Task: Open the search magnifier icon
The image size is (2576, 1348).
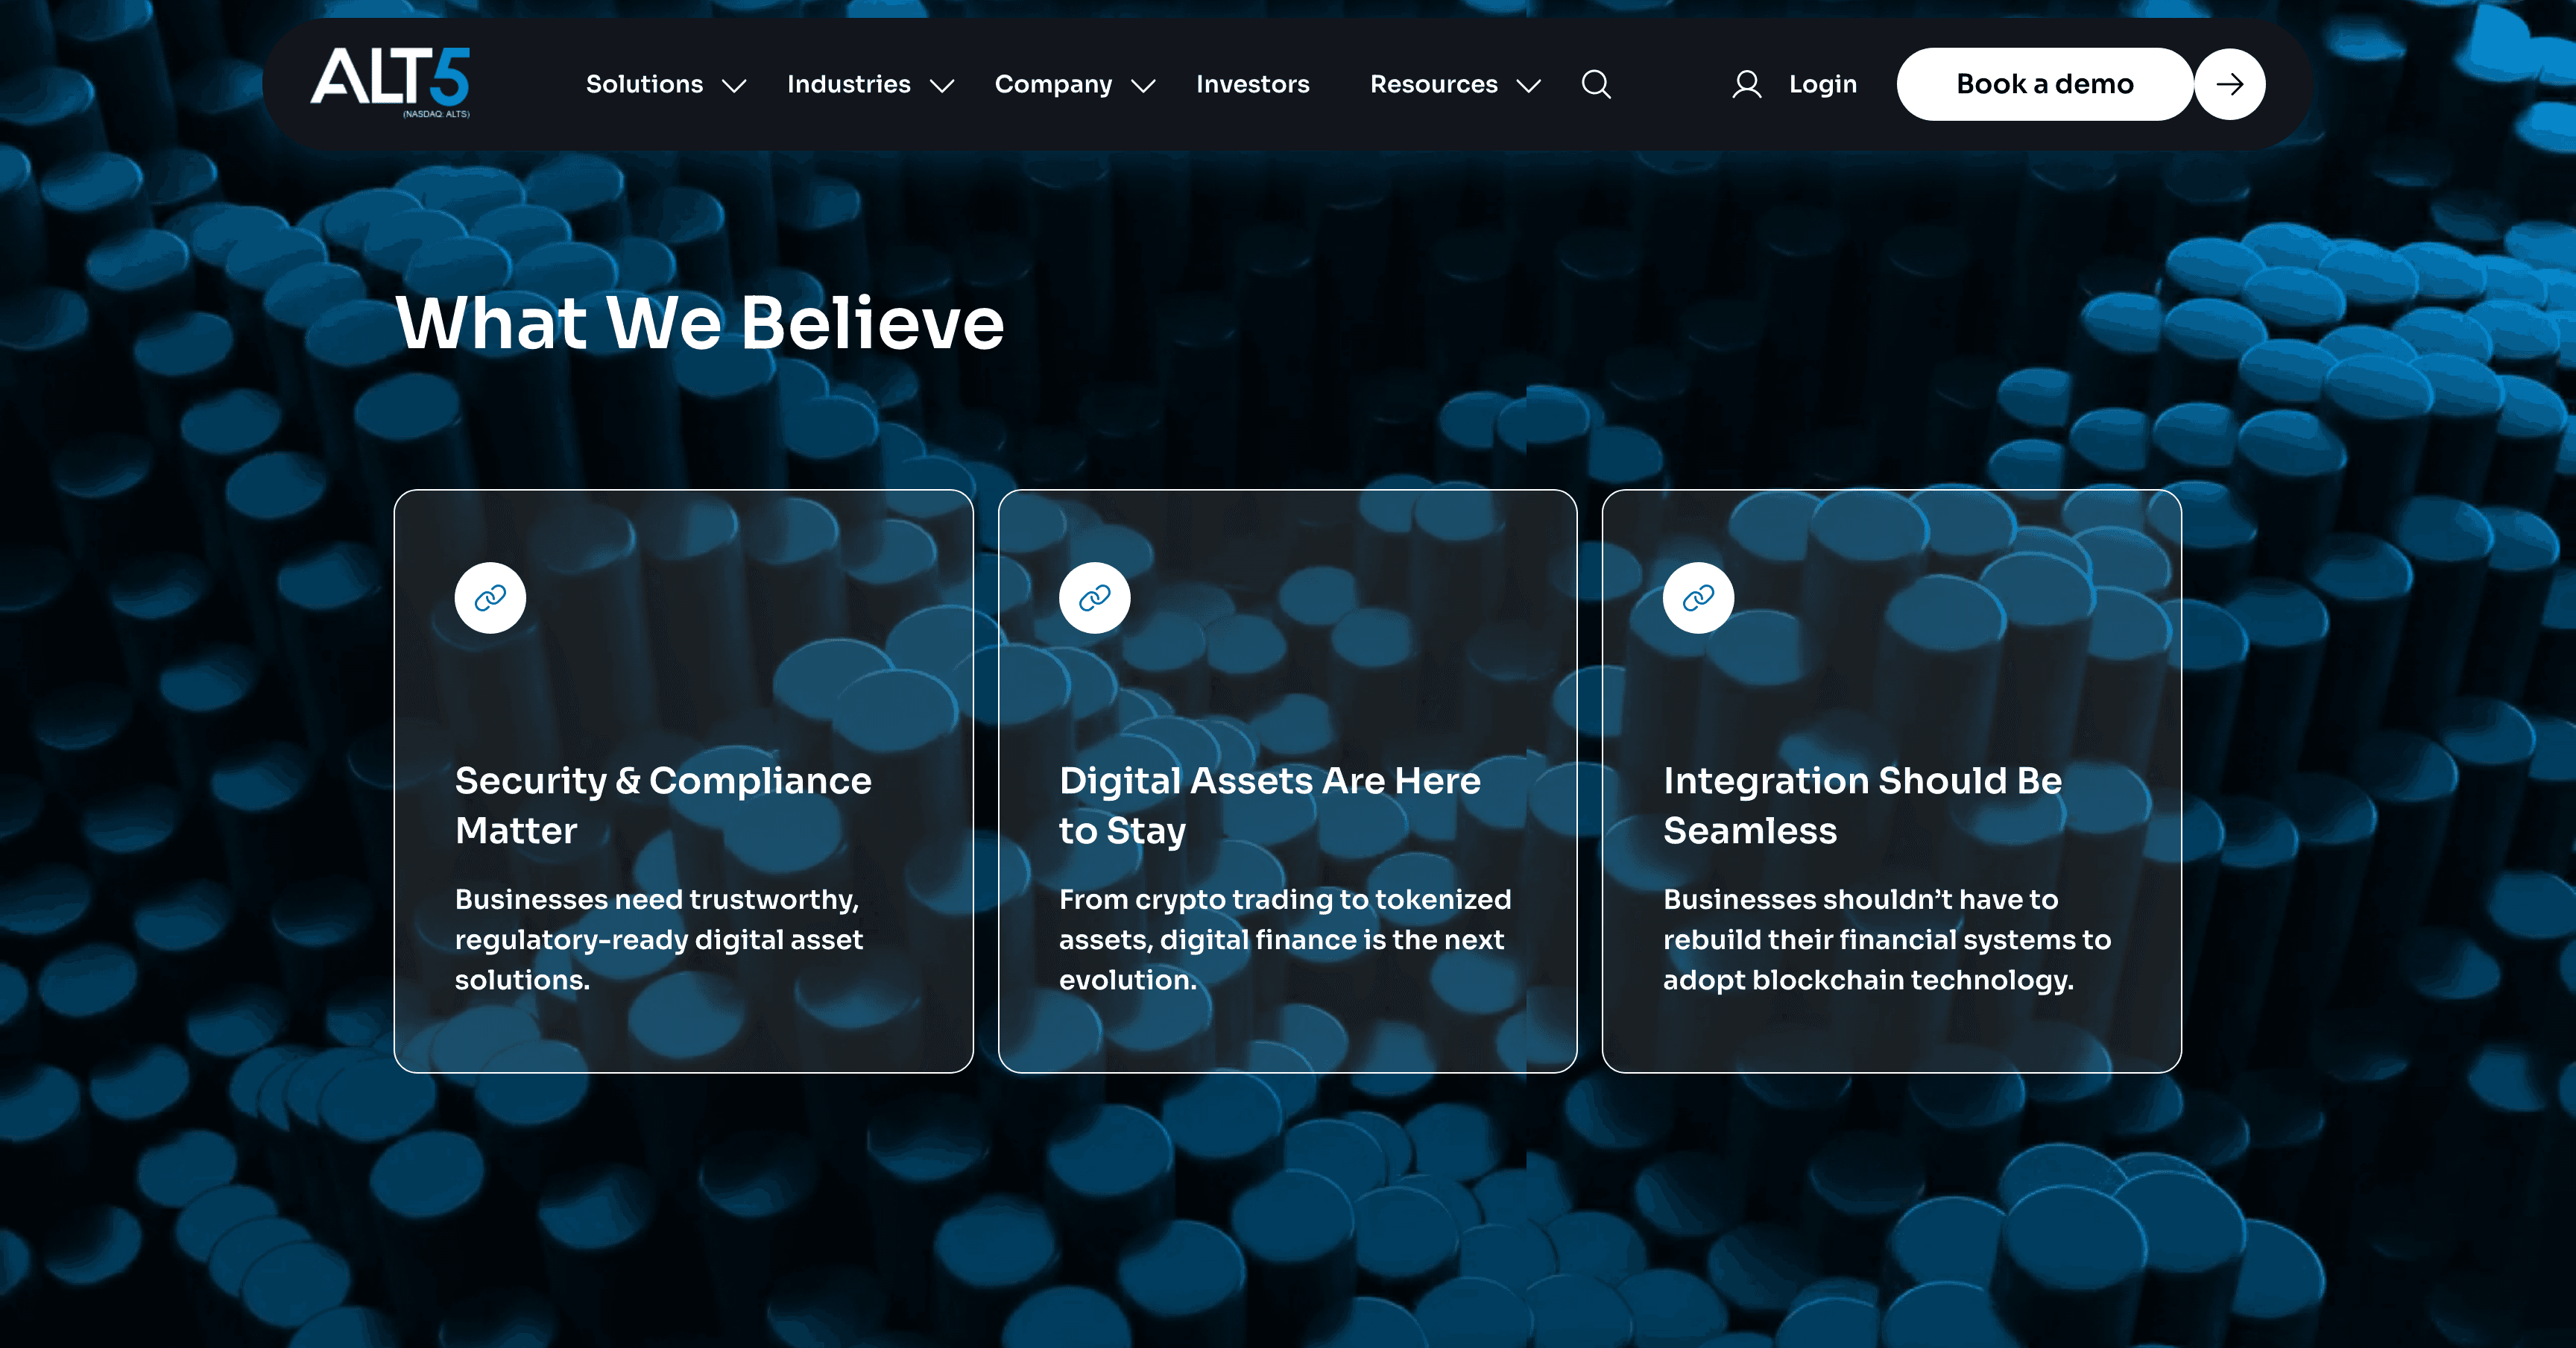Action: coord(1596,84)
